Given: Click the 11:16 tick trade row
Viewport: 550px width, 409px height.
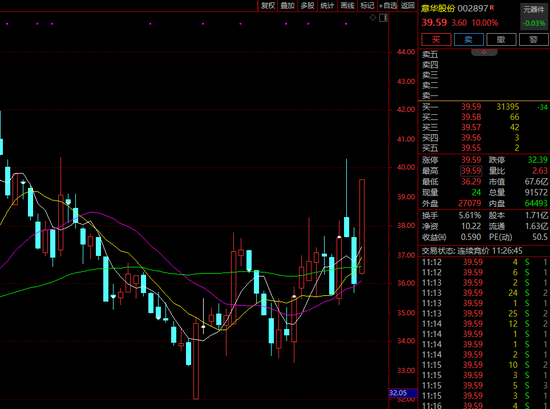Looking at the screenshot, I should (484, 405).
